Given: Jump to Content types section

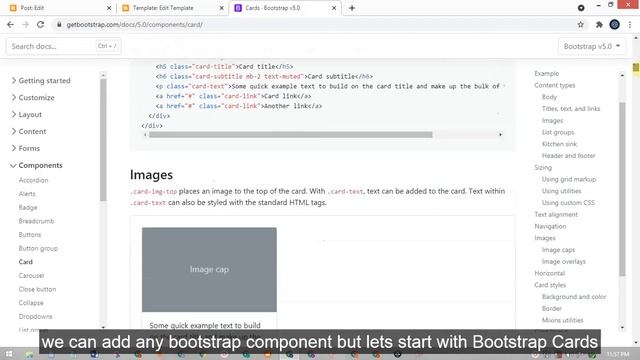Looking at the screenshot, I should click(x=555, y=85).
